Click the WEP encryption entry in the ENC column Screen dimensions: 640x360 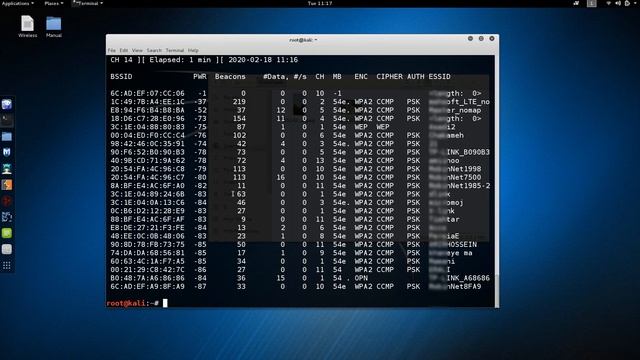(361, 127)
